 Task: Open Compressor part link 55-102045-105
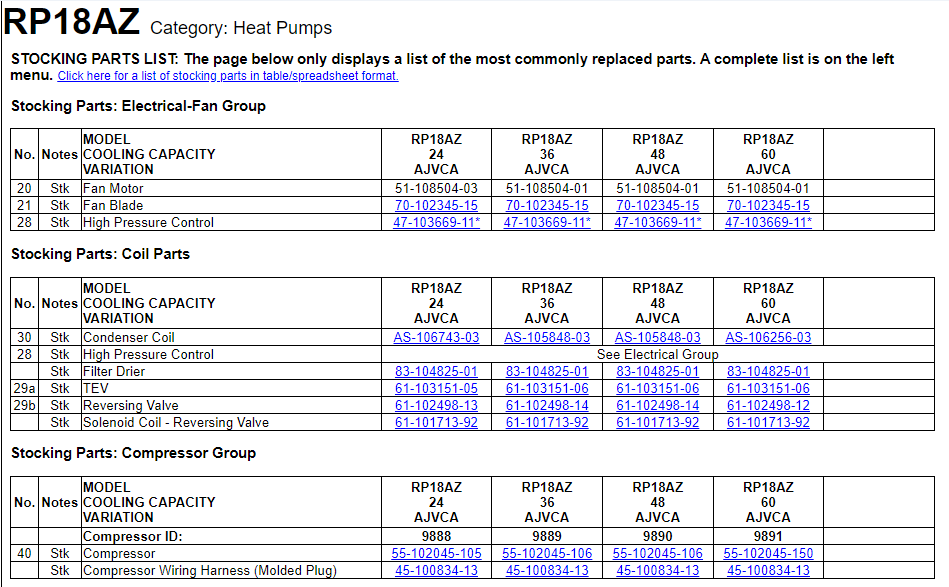[436, 553]
